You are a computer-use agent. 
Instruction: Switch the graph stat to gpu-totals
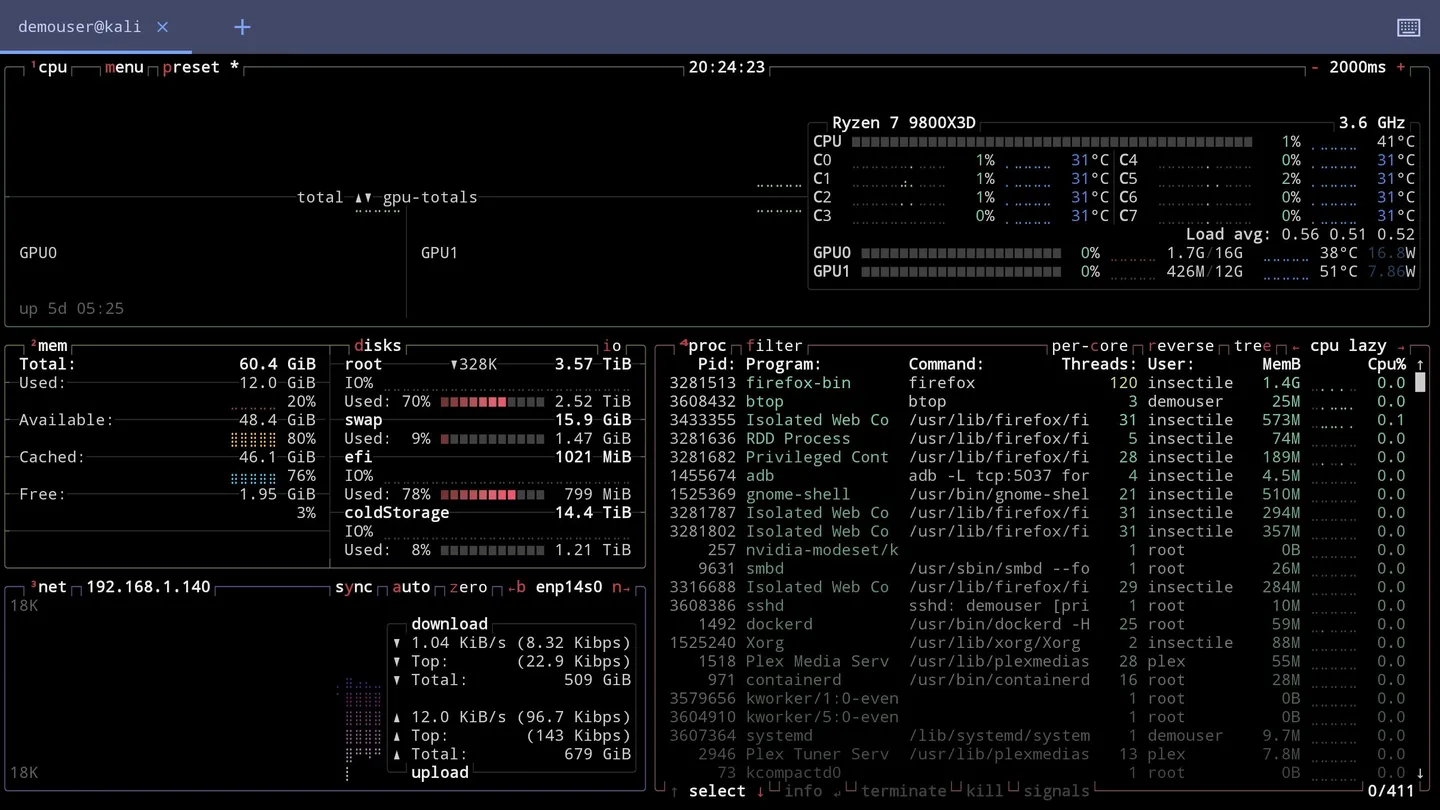pos(430,197)
